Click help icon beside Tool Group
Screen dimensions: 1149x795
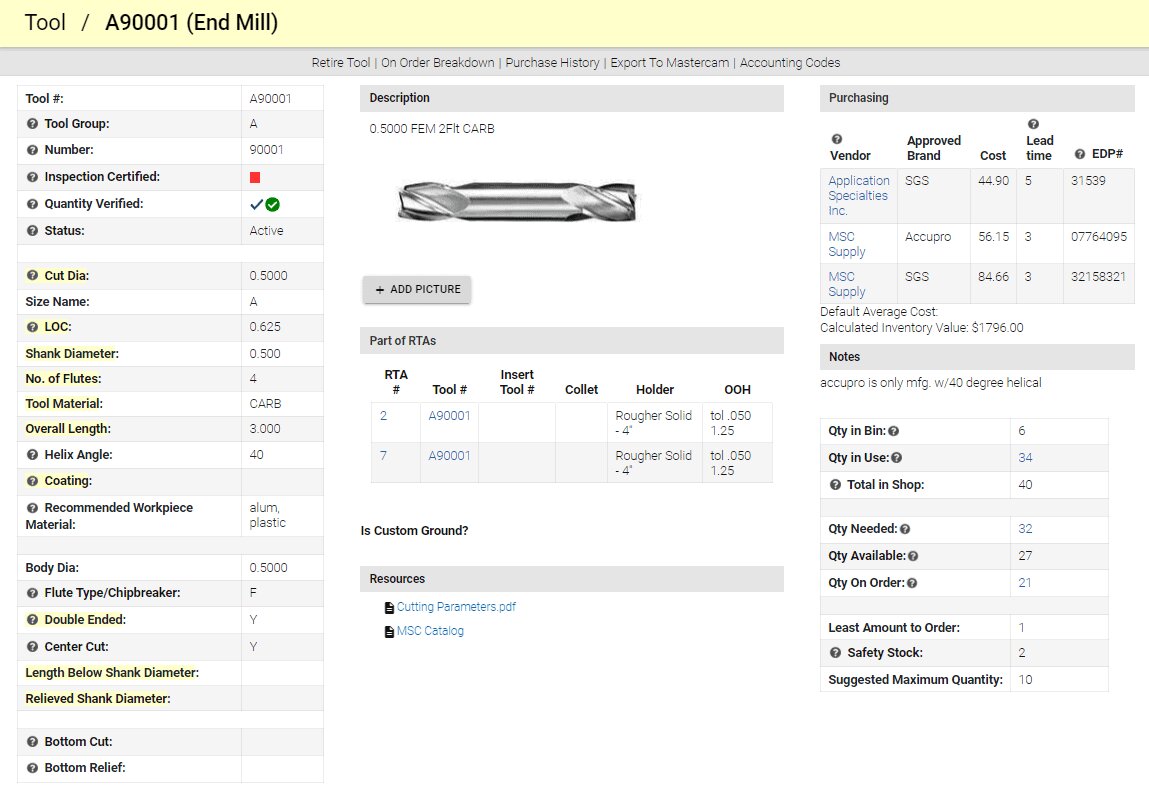coord(32,124)
